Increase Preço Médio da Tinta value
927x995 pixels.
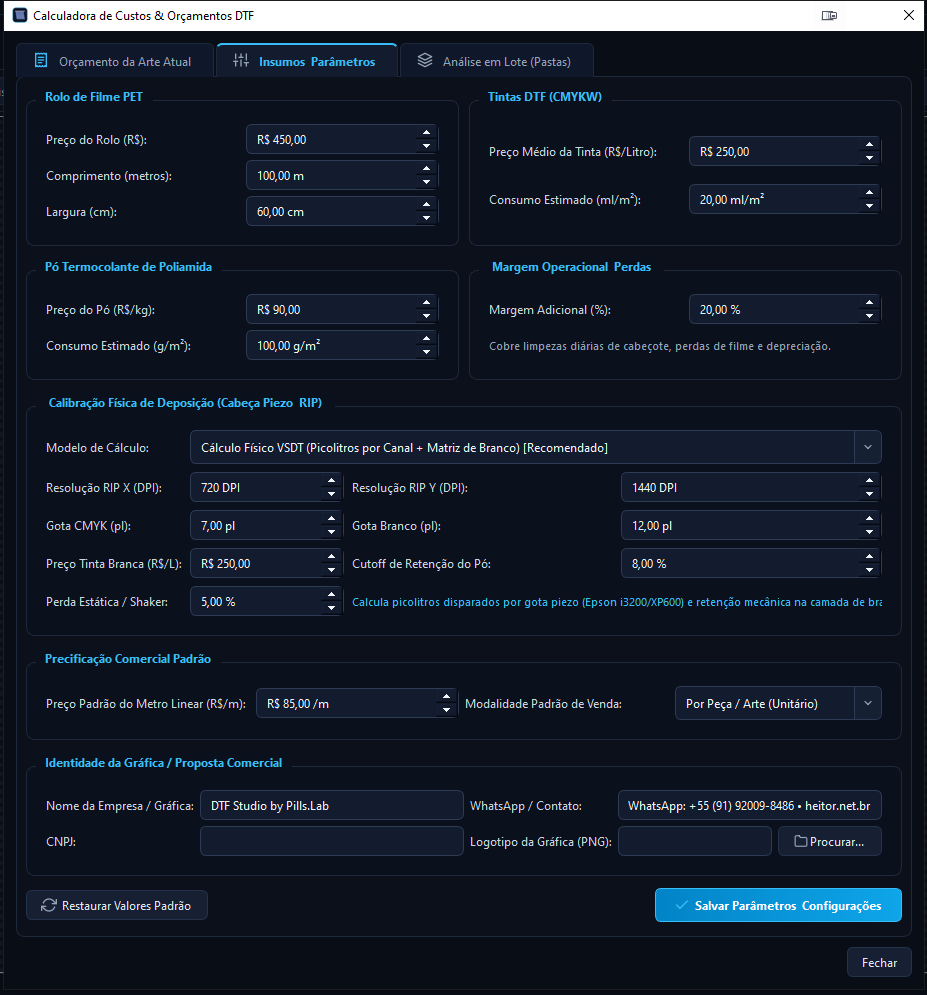point(869,145)
